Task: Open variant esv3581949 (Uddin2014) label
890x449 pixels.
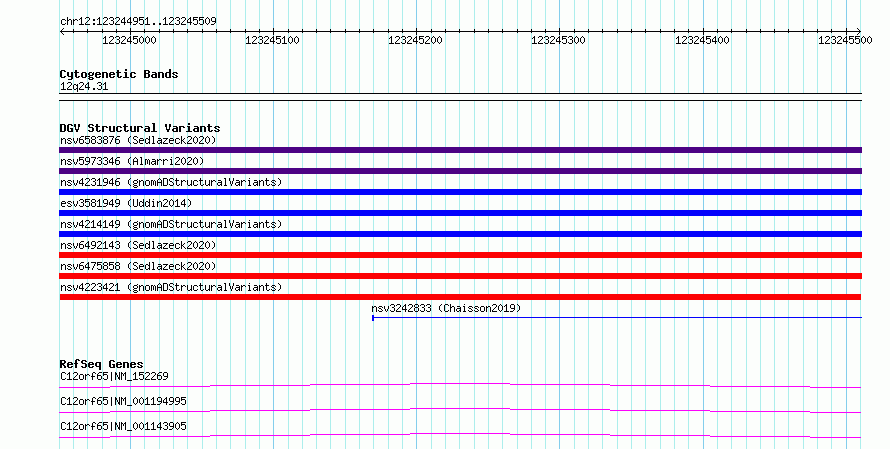Action: pyautogui.click(x=126, y=203)
